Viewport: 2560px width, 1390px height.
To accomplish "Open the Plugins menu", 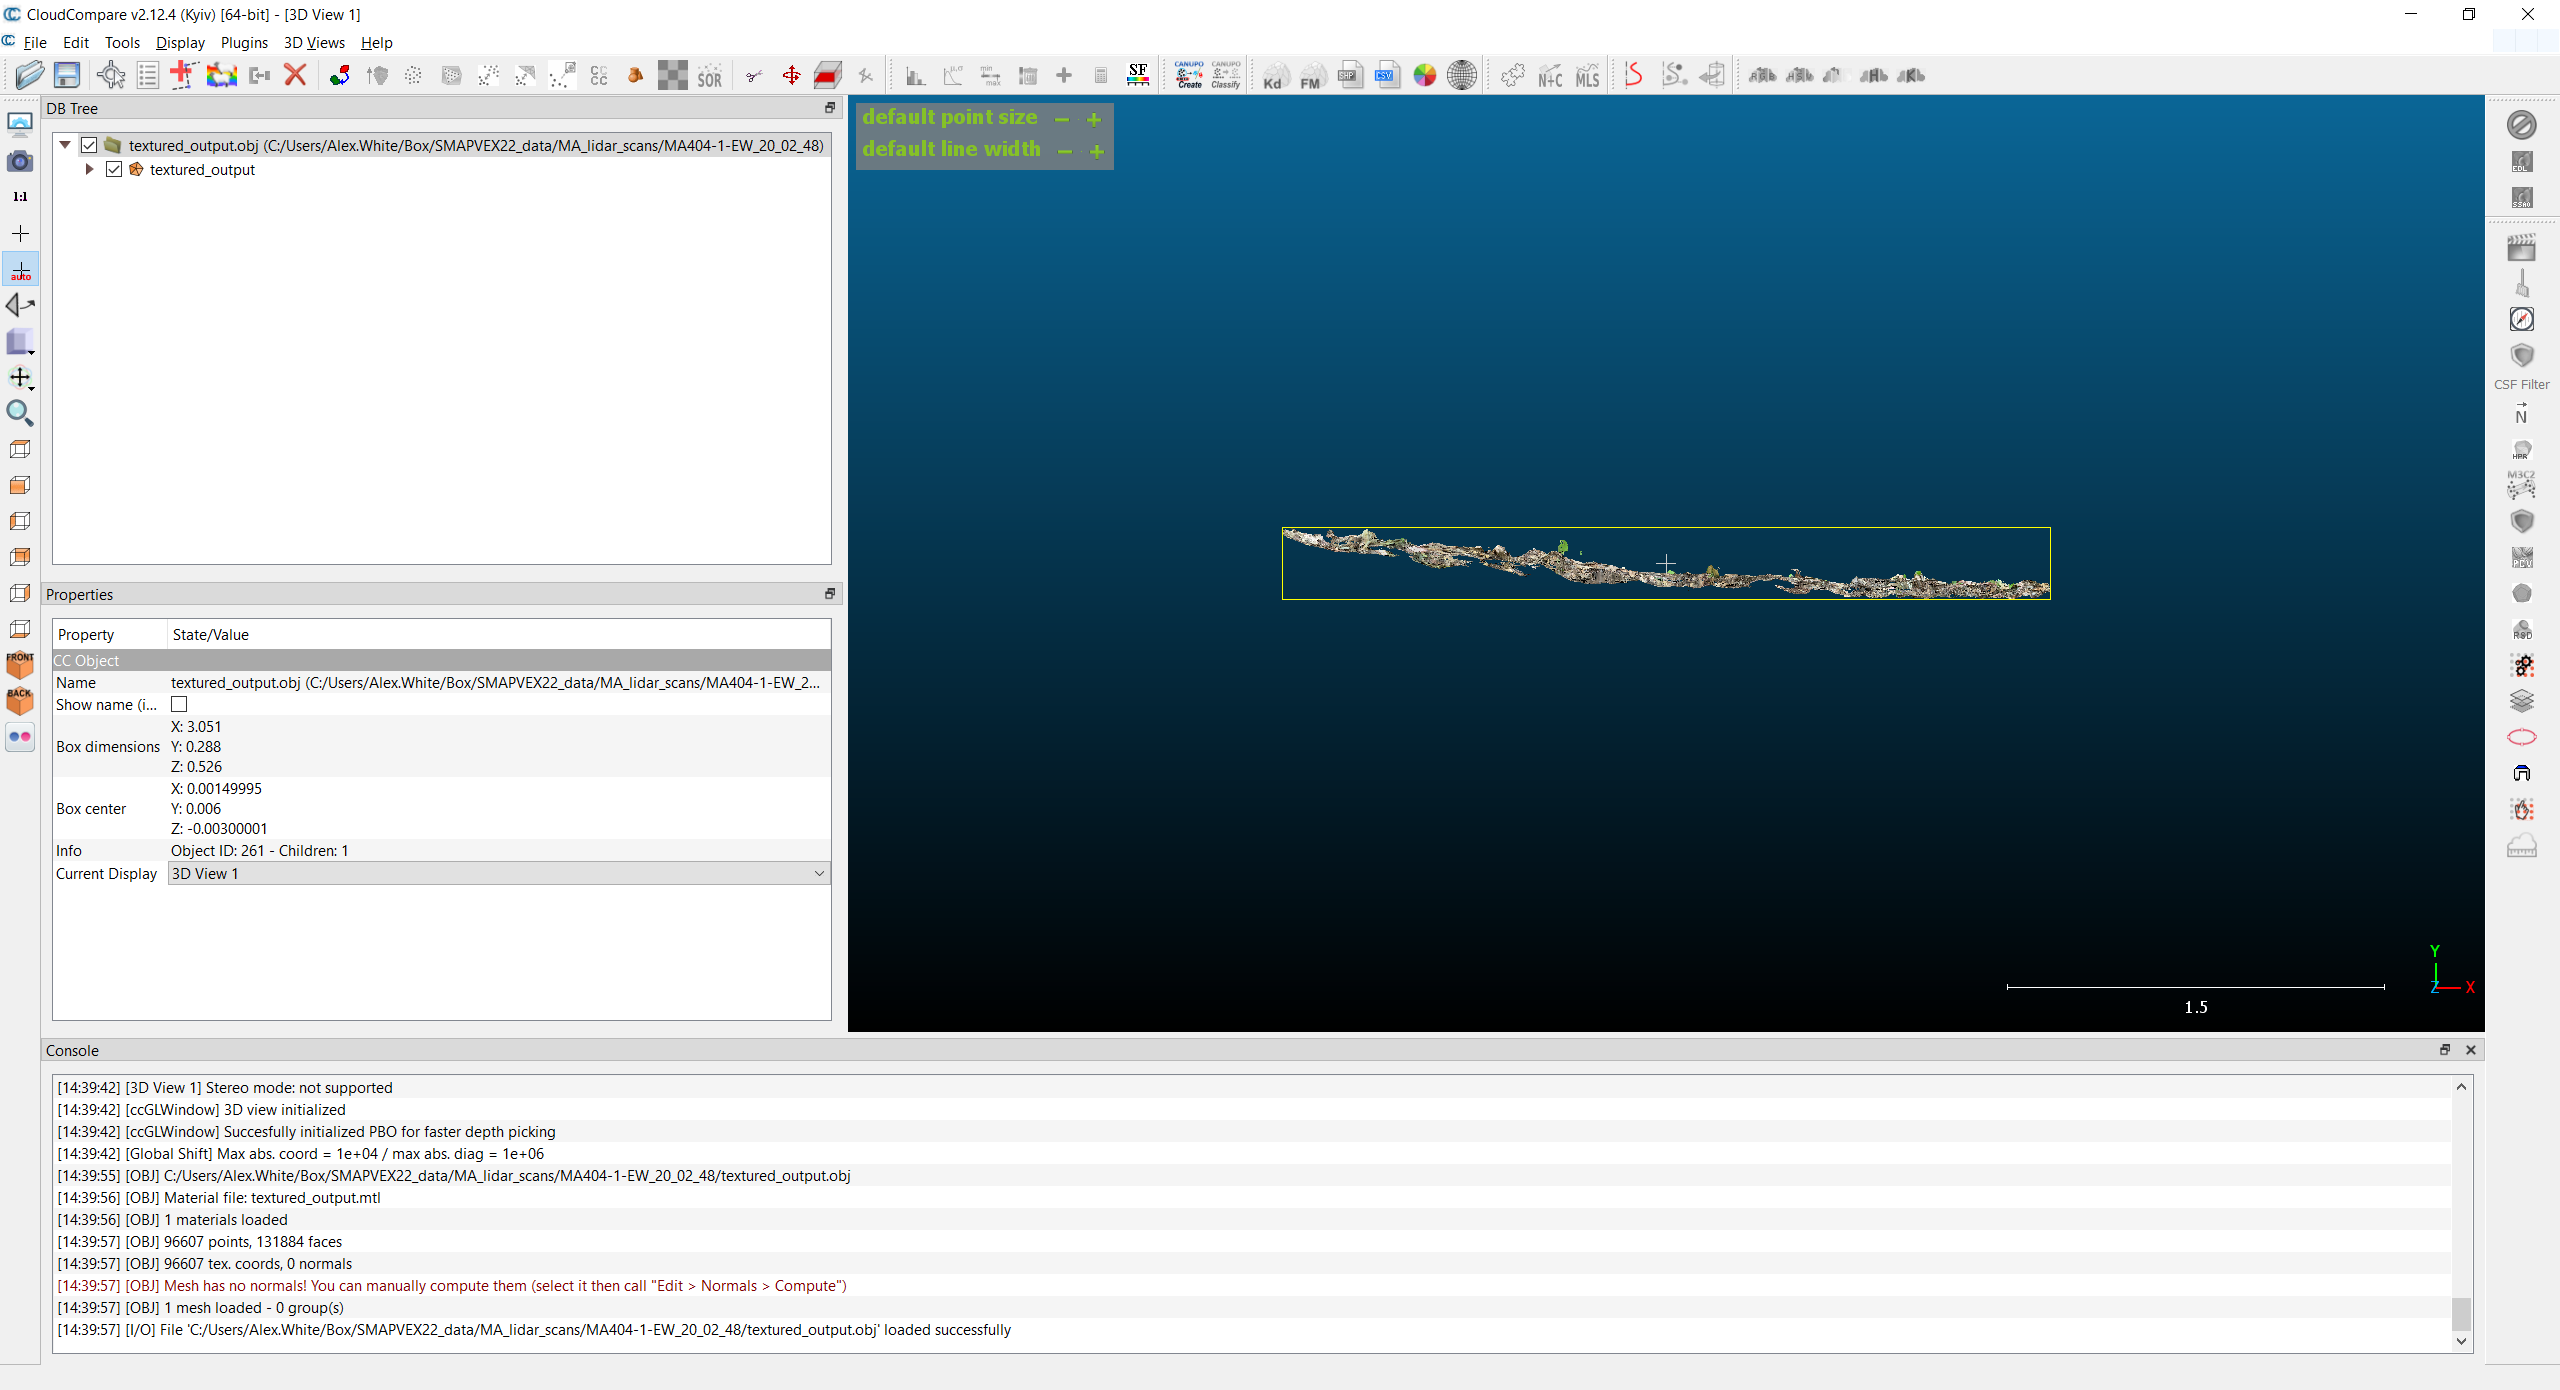I will [x=244, y=42].
